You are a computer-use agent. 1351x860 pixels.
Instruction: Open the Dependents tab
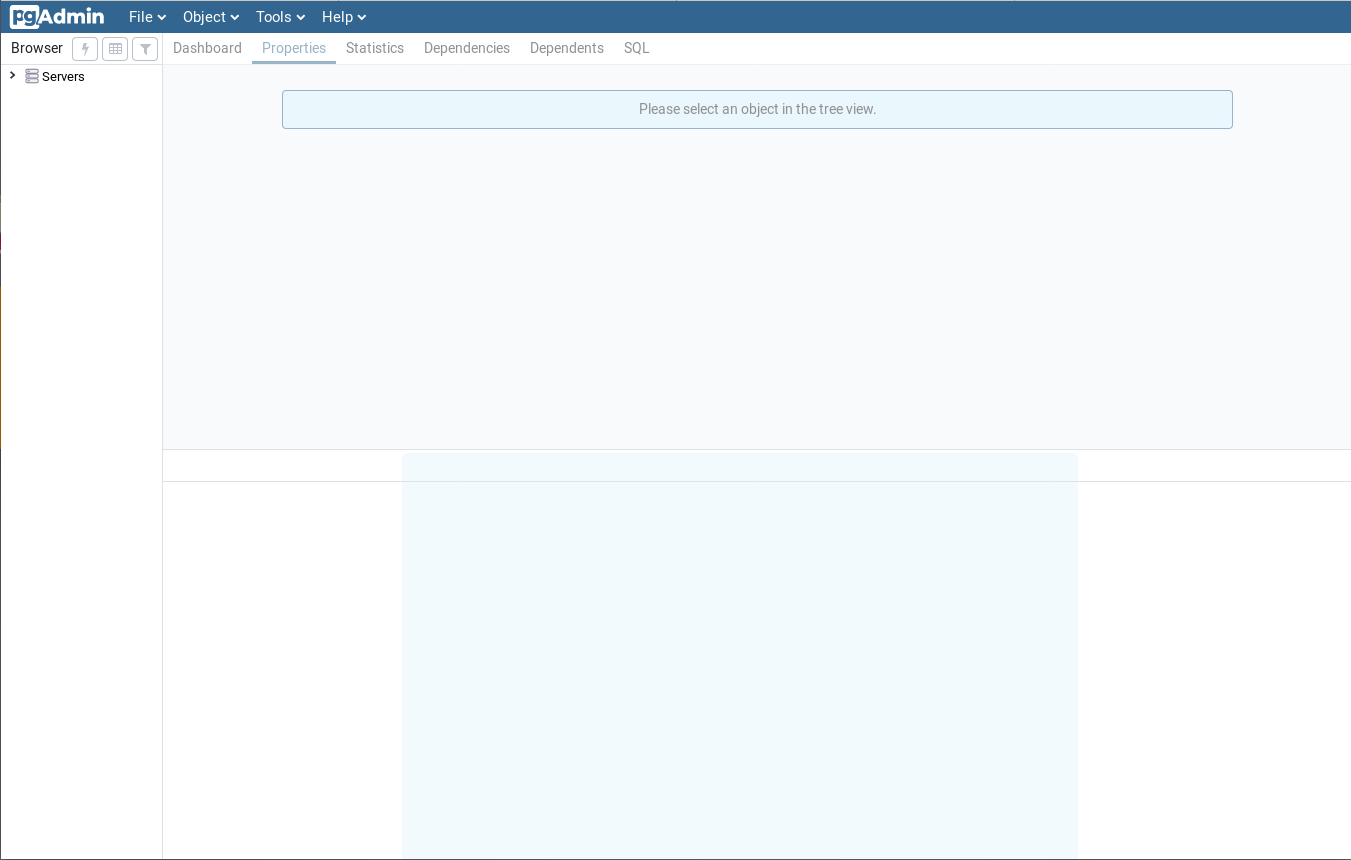(566, 47)
